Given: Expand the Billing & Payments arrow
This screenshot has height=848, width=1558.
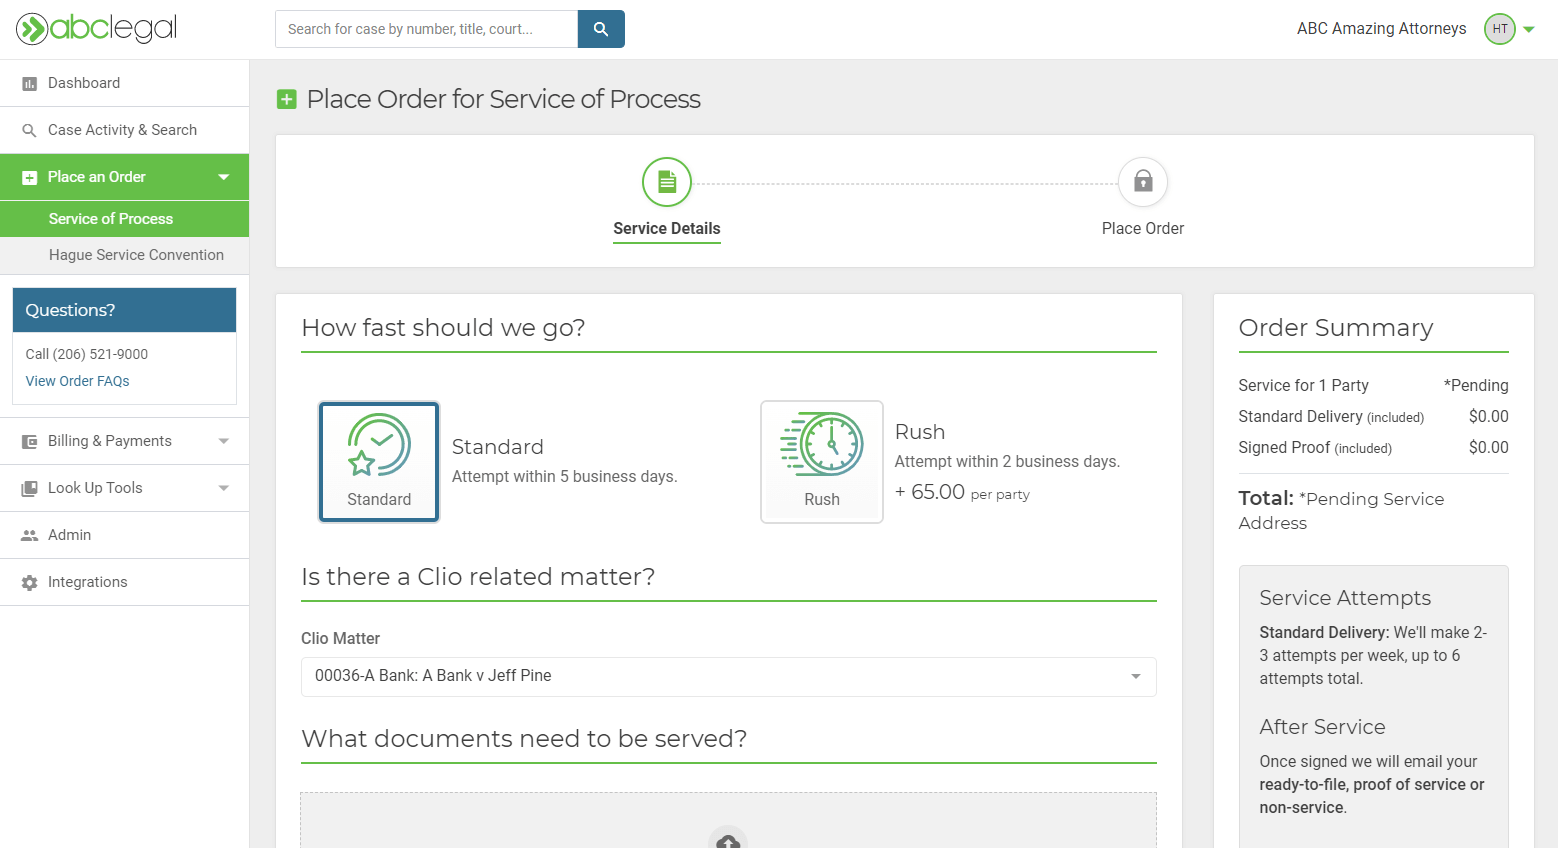Looking at the screenshot, I should 224,441.
